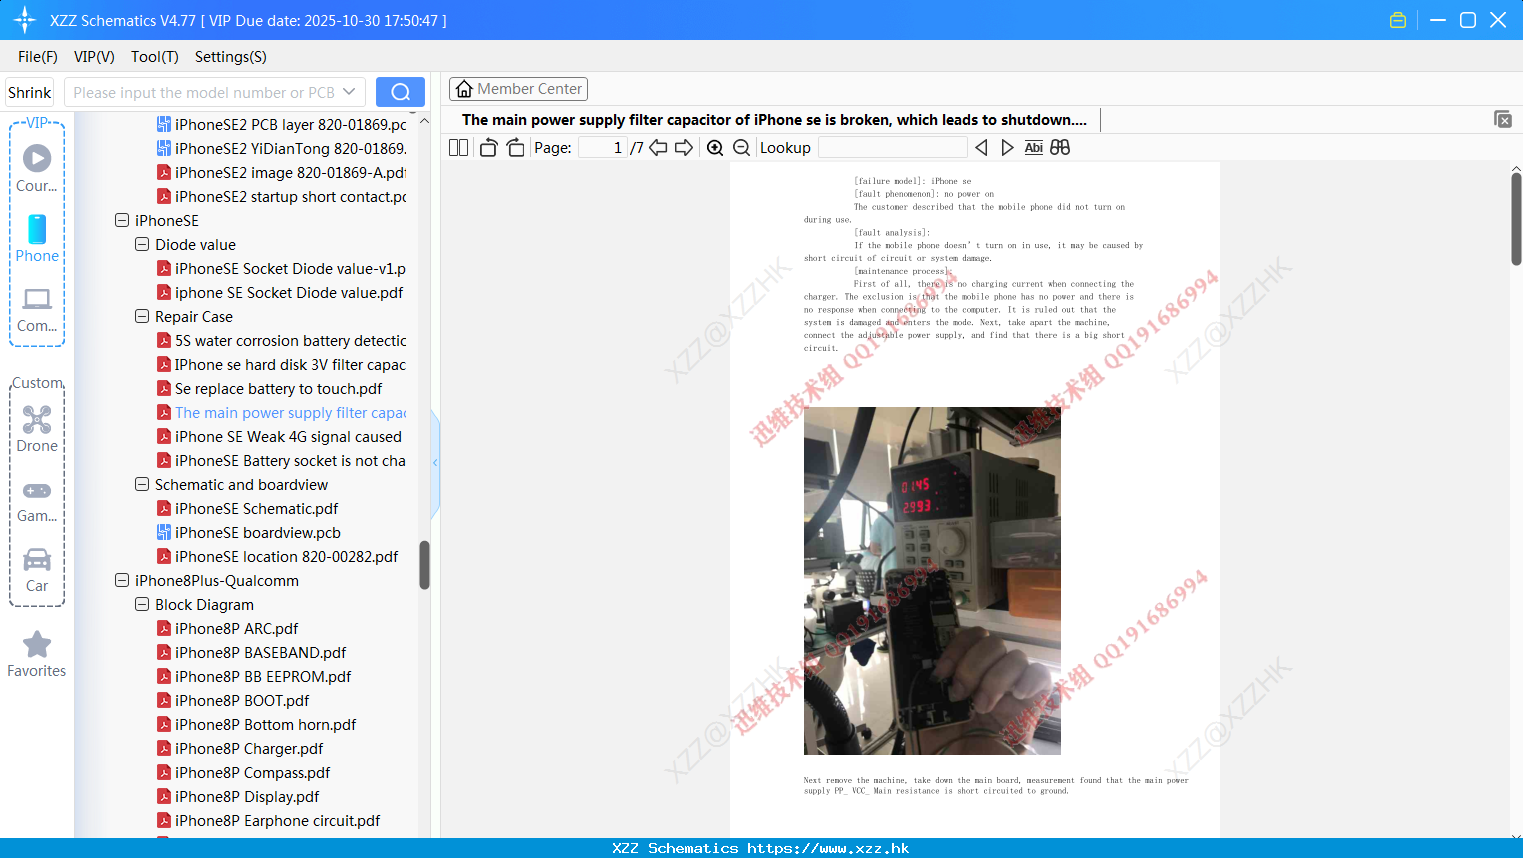Collapse the Schematic and boardview folder

coord(142,484)
